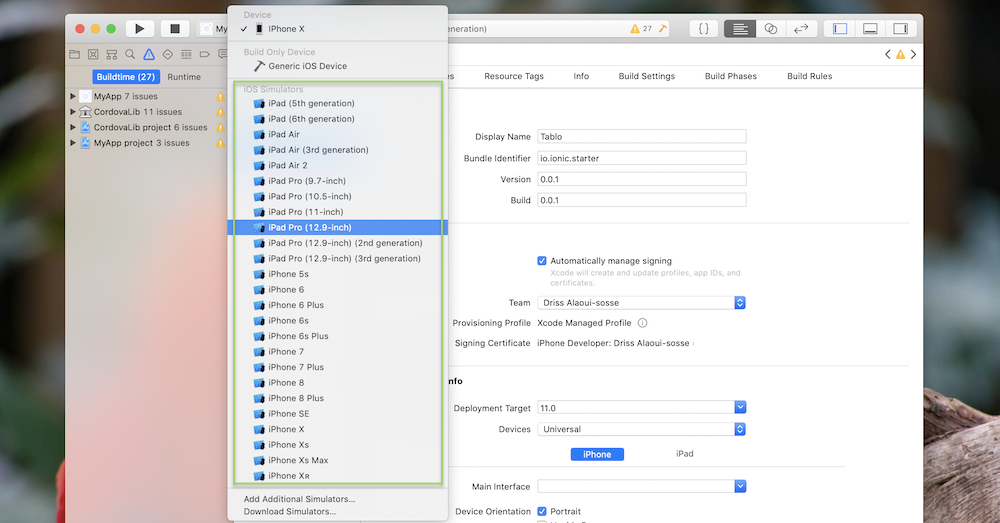Viewport: 1000px width, 523px height.
Task: Open the Resource Tags tab
Action: pyautogui.click(x=513, y=76)
